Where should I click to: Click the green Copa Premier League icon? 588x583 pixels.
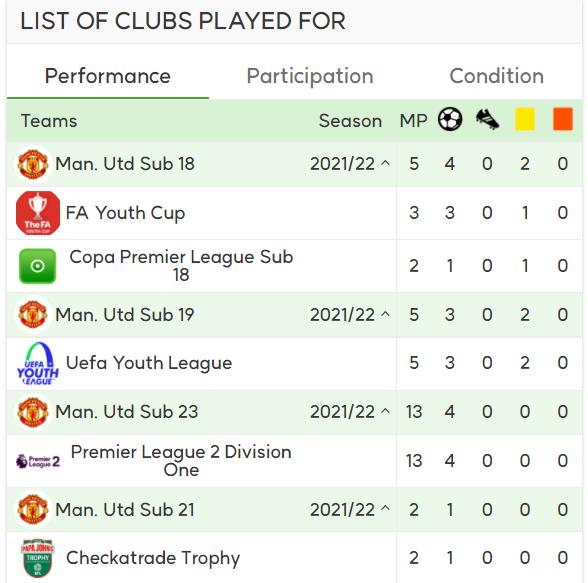point(38,266)
